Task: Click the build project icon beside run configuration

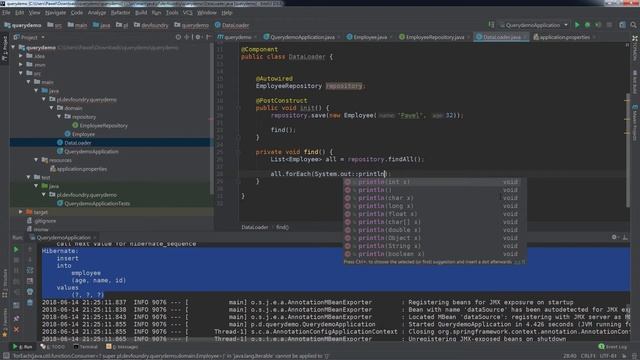Action: tap(491, 25)
